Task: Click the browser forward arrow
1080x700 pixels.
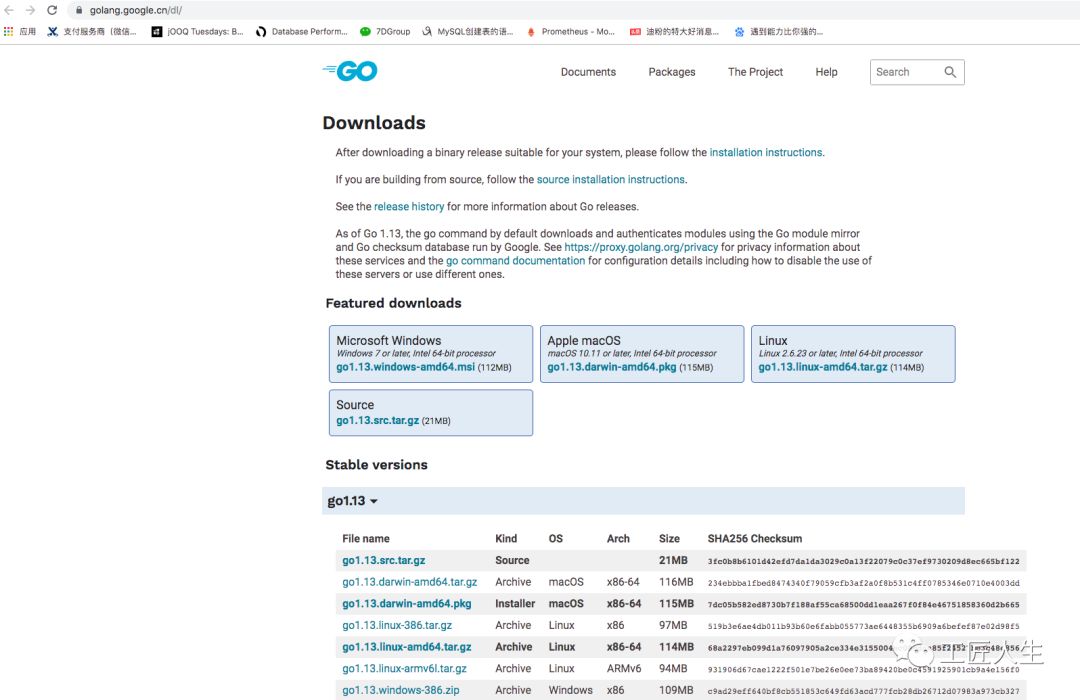Action: tap(30, 10)
